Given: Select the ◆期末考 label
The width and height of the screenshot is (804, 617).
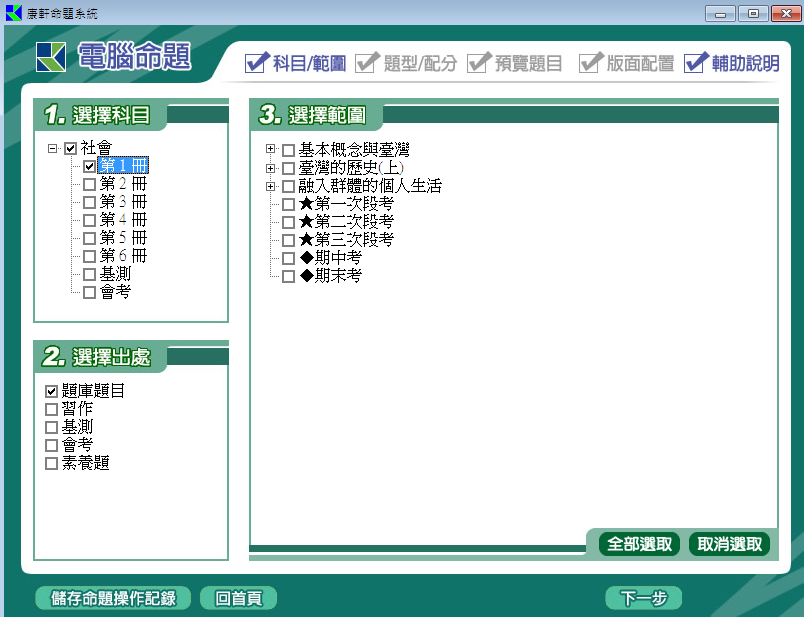Looking at the screenshot, I should [x=330, y=276].
